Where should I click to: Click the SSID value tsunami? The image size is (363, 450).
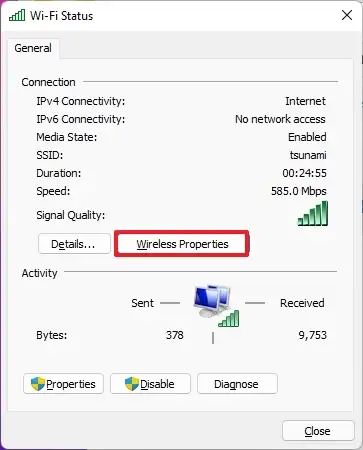click(308, 155)
